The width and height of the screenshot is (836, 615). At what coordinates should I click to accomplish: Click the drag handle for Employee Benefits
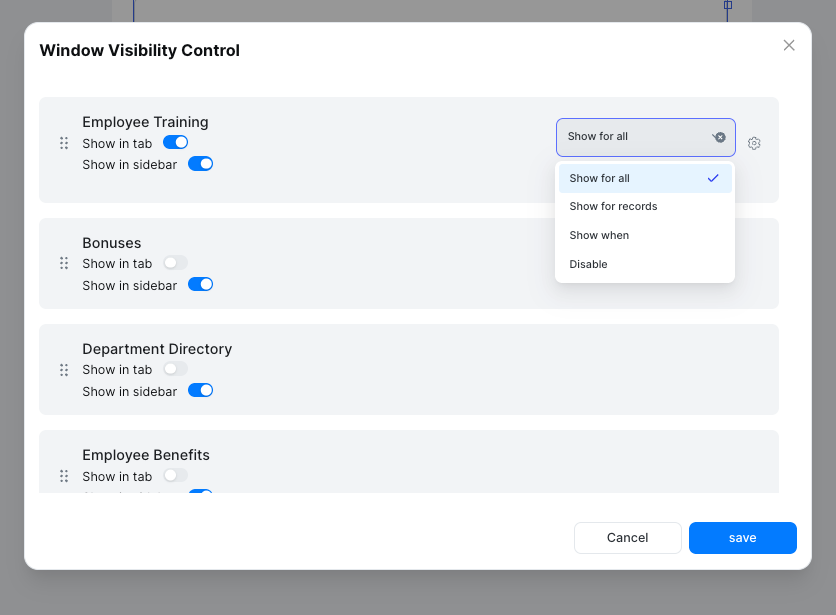(x=62, y=476)
